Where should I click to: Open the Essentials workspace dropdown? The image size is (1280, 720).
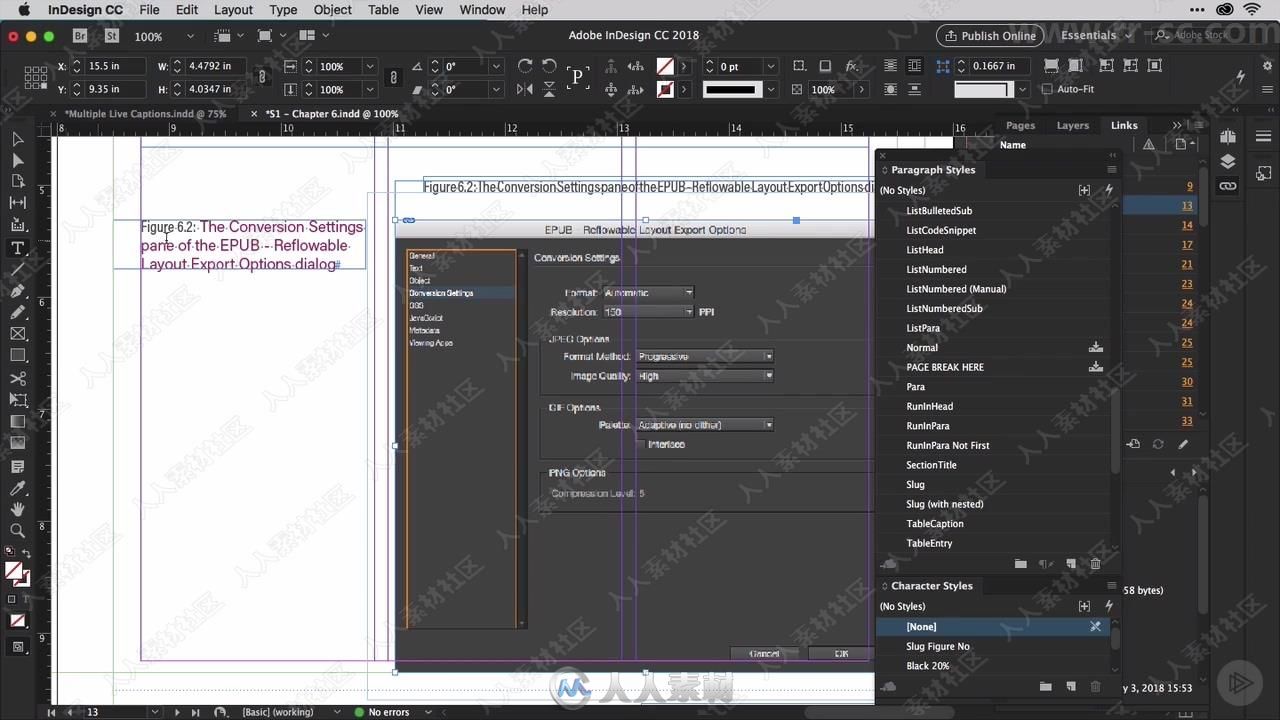tap(1096, 36)
